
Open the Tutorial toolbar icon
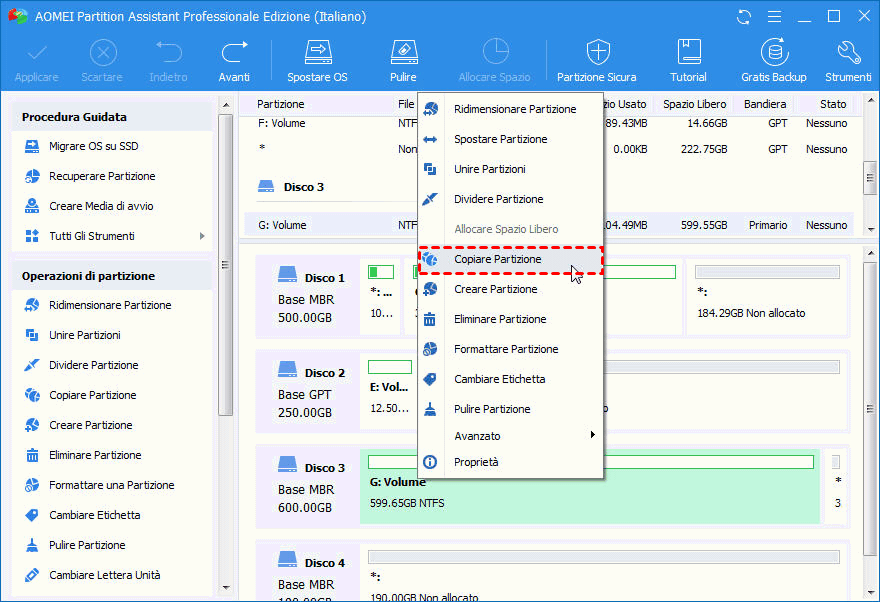coord(688,61)
